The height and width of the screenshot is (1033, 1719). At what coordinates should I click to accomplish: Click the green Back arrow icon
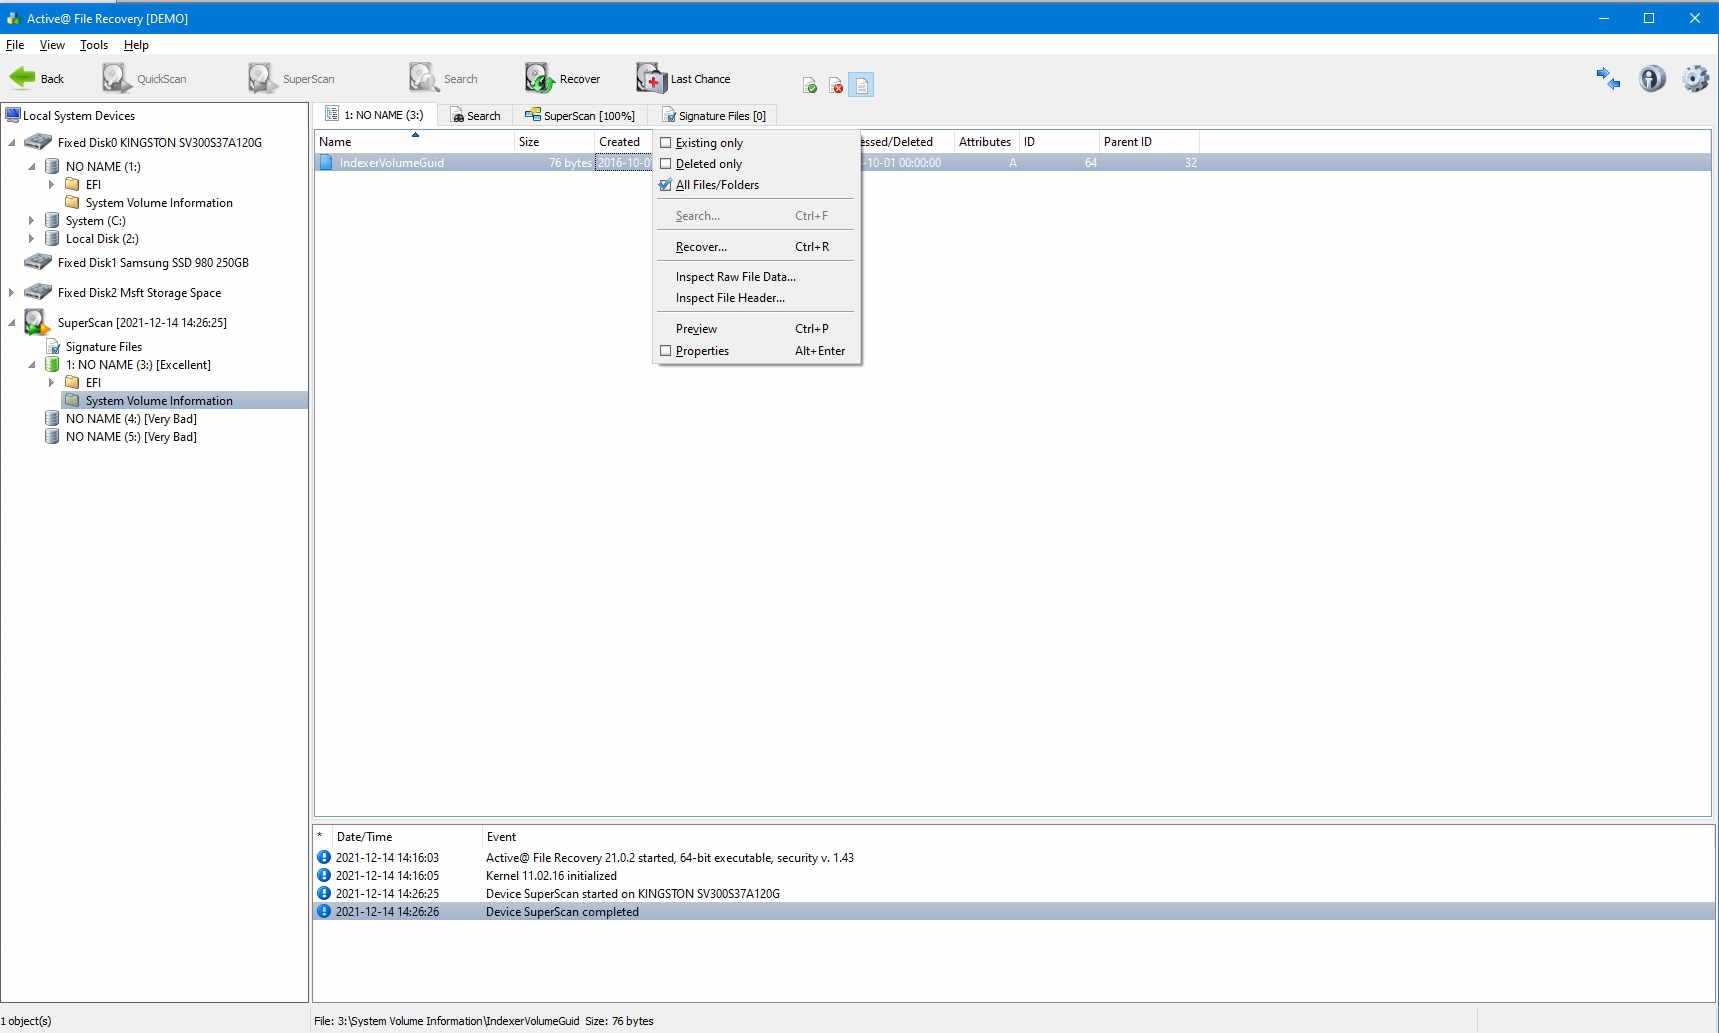coord(22,78)
